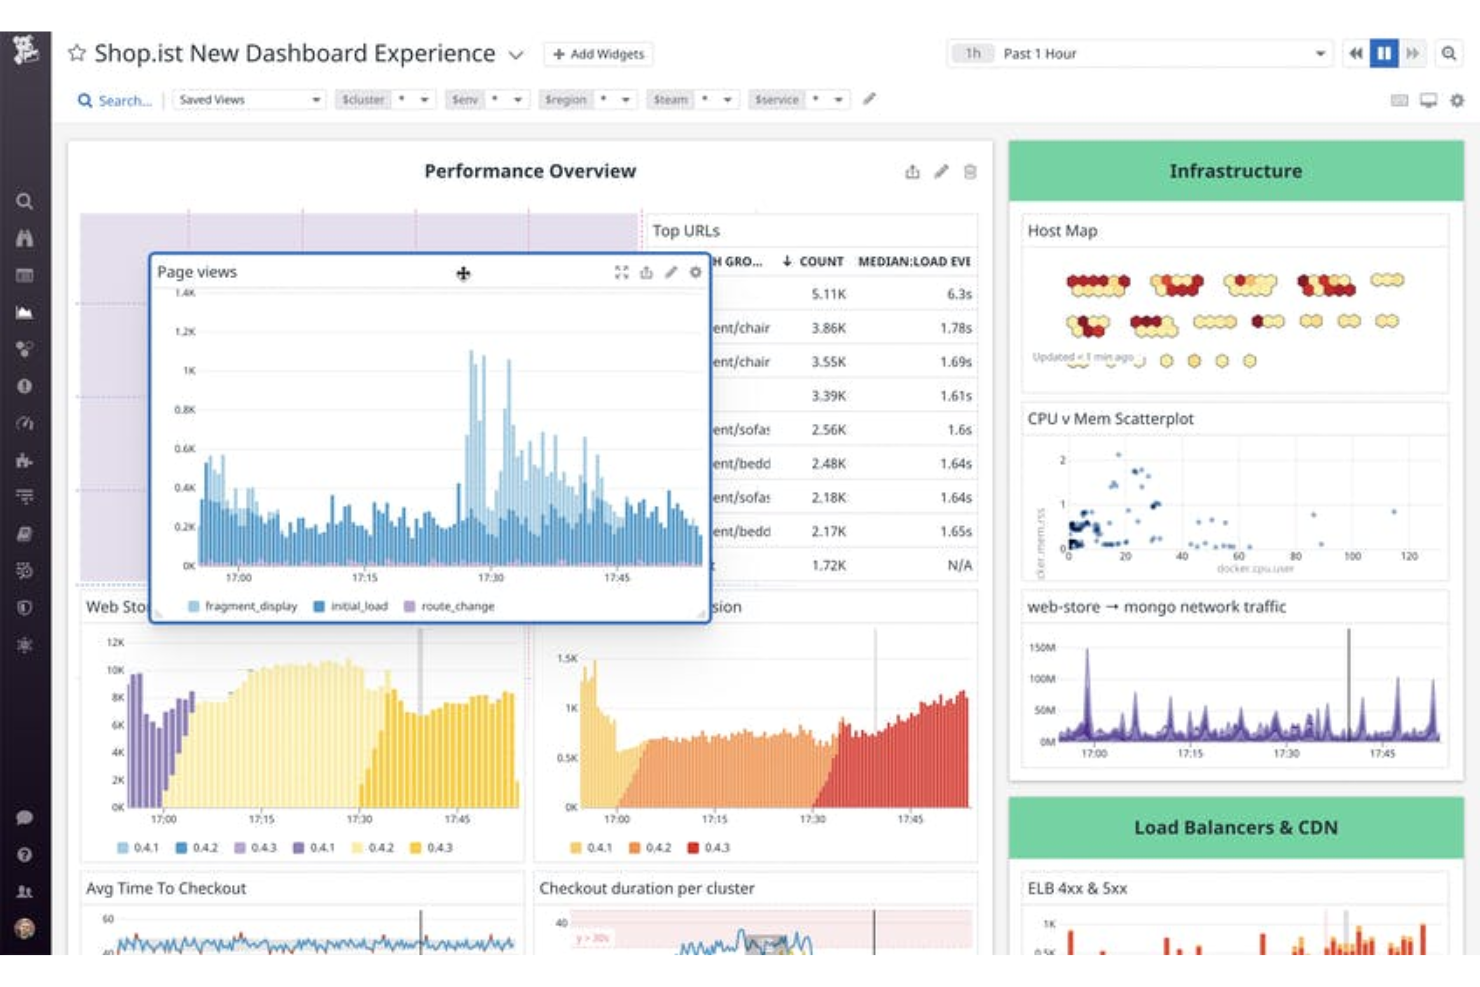The image size is (1480, 987).
Task: Edit template variables with the pencil button
Action: pos(869,100)
